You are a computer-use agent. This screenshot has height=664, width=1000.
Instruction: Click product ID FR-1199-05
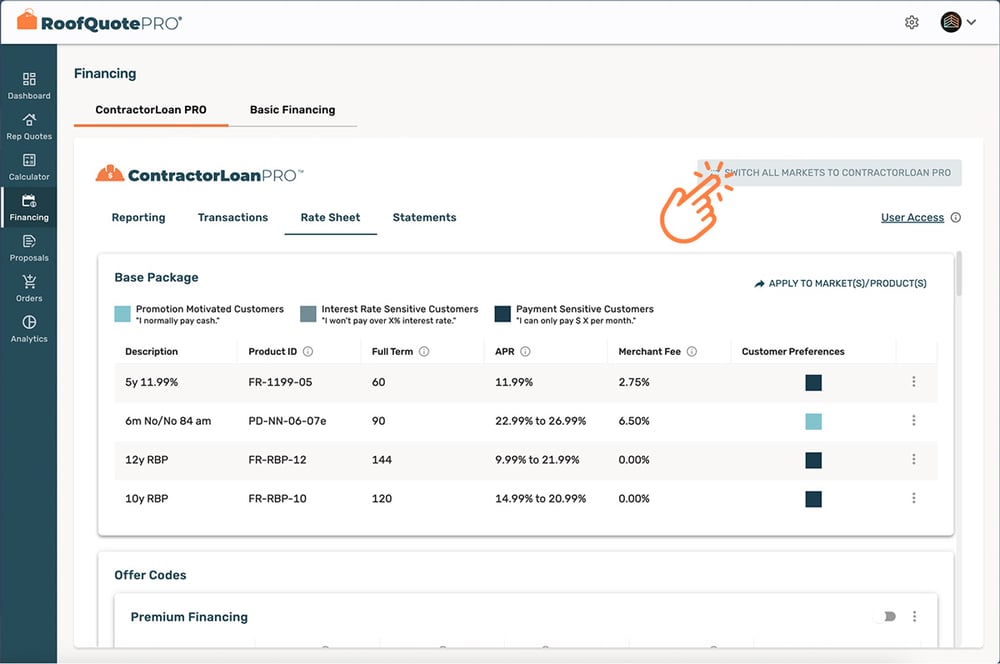[280, 382]
